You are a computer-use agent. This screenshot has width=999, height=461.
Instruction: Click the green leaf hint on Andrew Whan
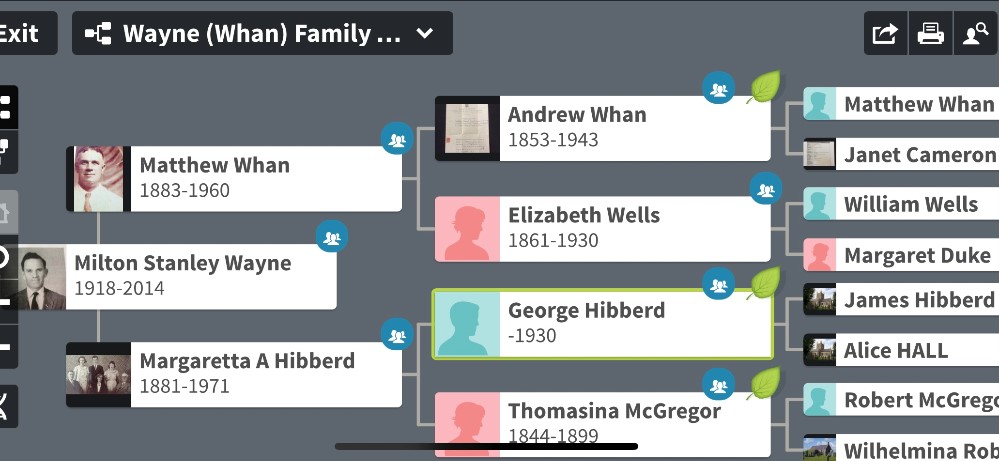click(x=765, y=88)
